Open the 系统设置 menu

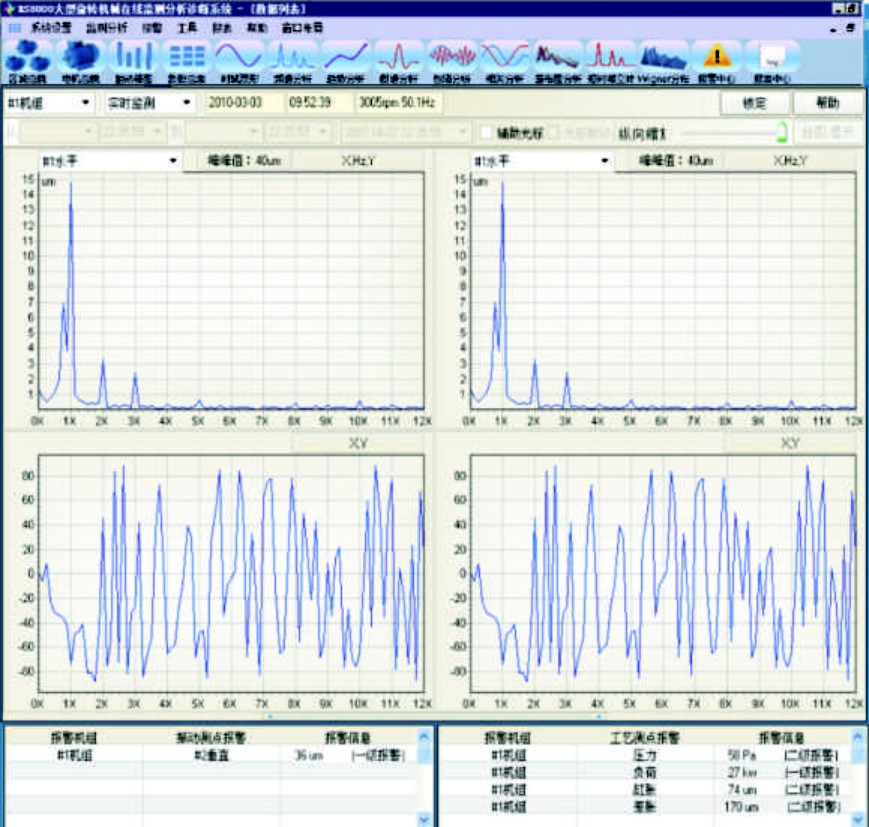[51, 28]
